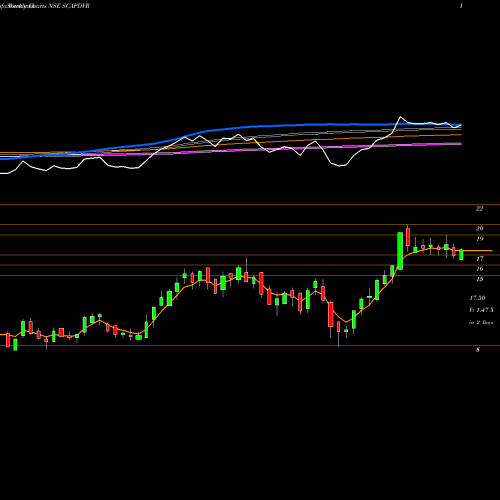500x500 pixels.
Task: Click the red candle at the chart's highest peak
Action: pos(408,237)
